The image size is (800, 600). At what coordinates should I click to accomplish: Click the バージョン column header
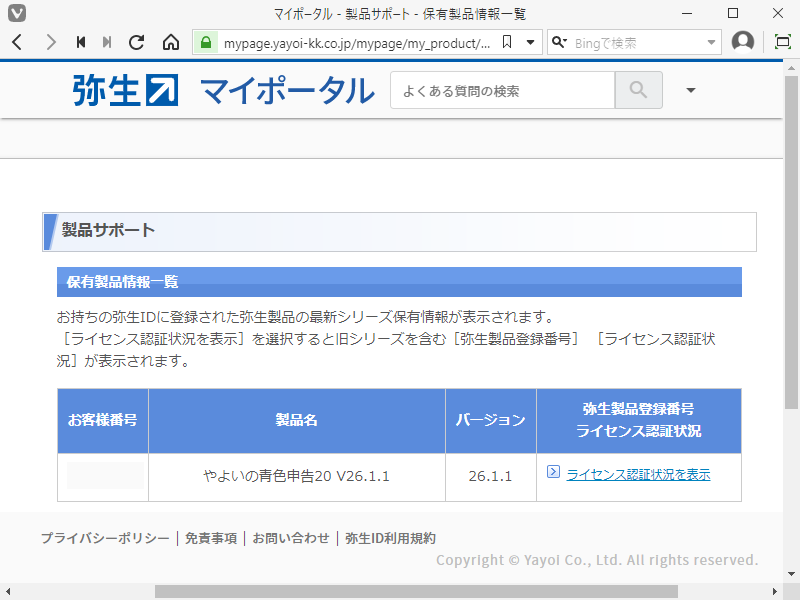point(490,420)
